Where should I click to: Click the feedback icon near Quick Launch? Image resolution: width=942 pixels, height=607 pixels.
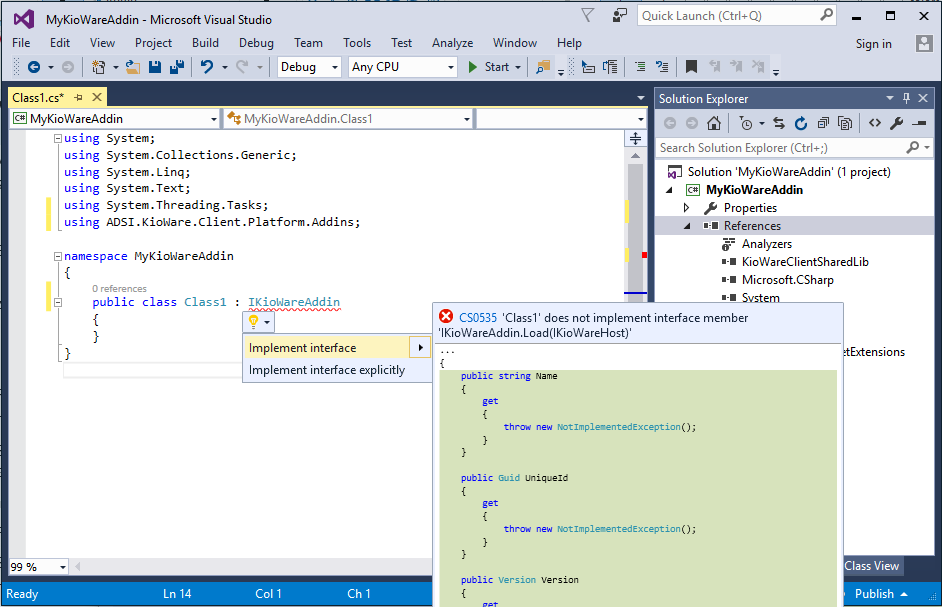[x=619, y=15]
